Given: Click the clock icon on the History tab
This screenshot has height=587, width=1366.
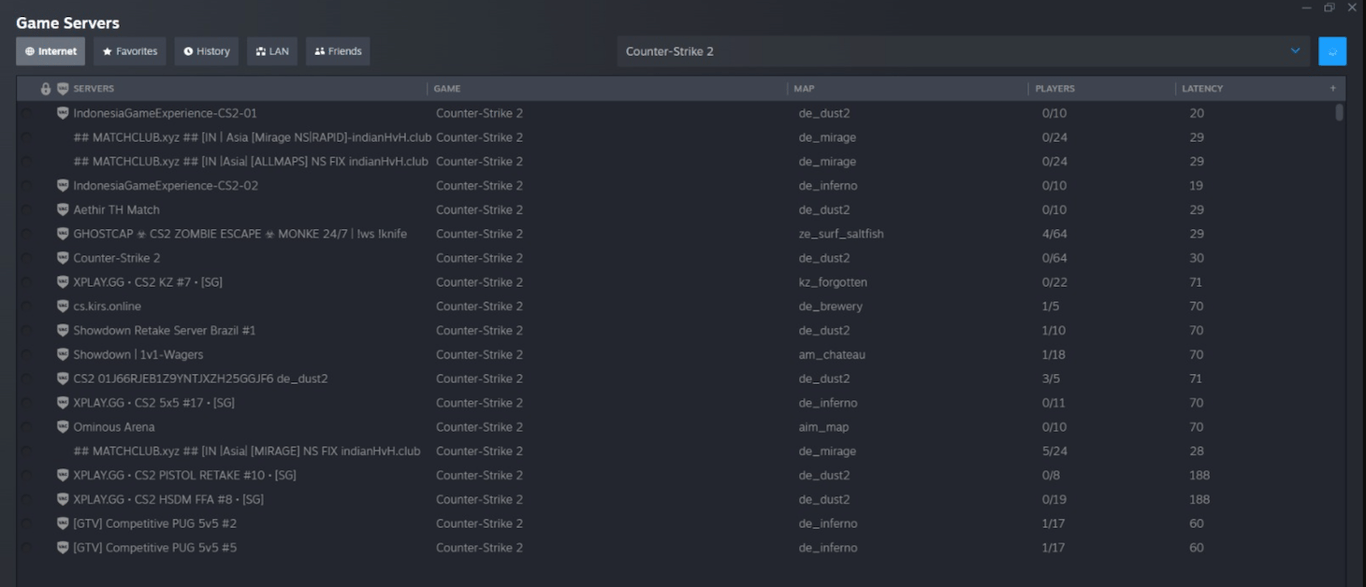Looking at the screenshot, I should tap(186, 51).
